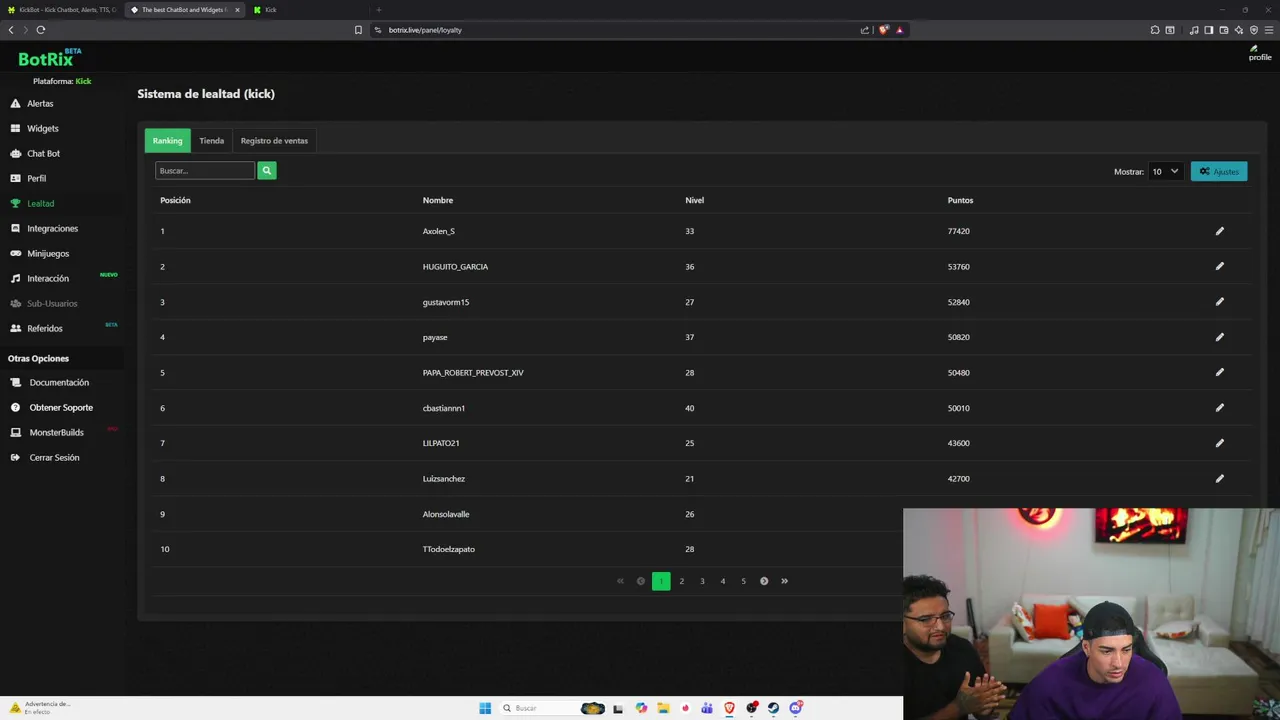Click the points value 77420
The height and width of the screenshot is (720, 1280).
959,231
